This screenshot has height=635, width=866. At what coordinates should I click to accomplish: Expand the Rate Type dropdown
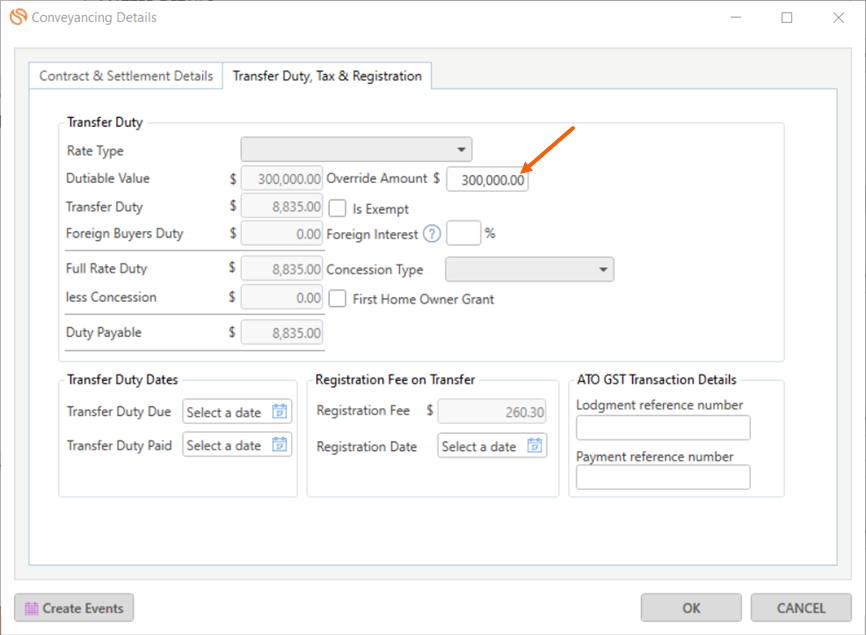356,150
